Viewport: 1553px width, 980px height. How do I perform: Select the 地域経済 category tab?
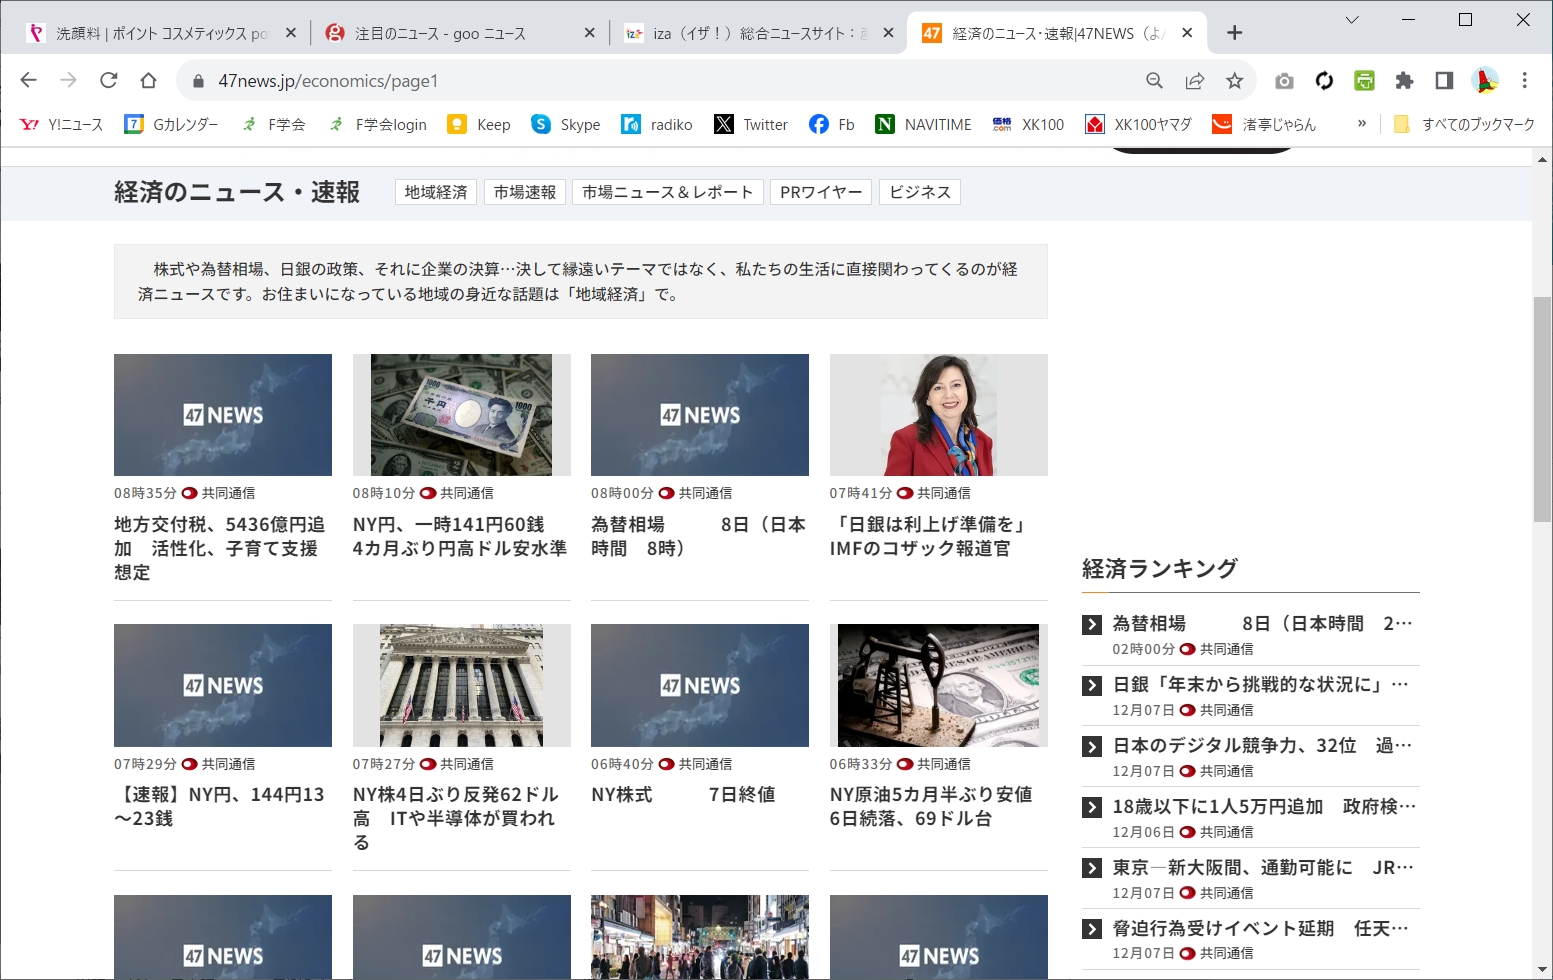pyautogui.click(x=436, y=192)
